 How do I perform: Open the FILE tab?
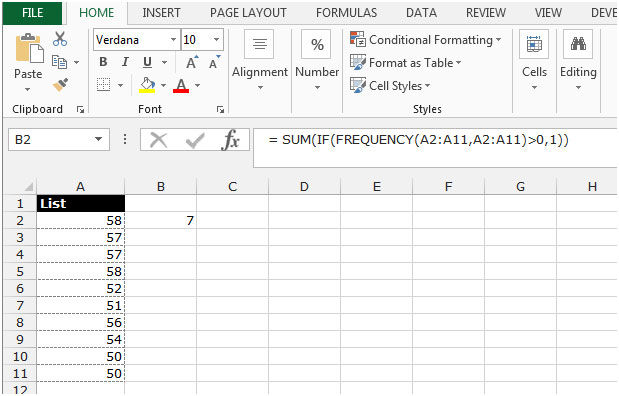click(x=32, y=13)
